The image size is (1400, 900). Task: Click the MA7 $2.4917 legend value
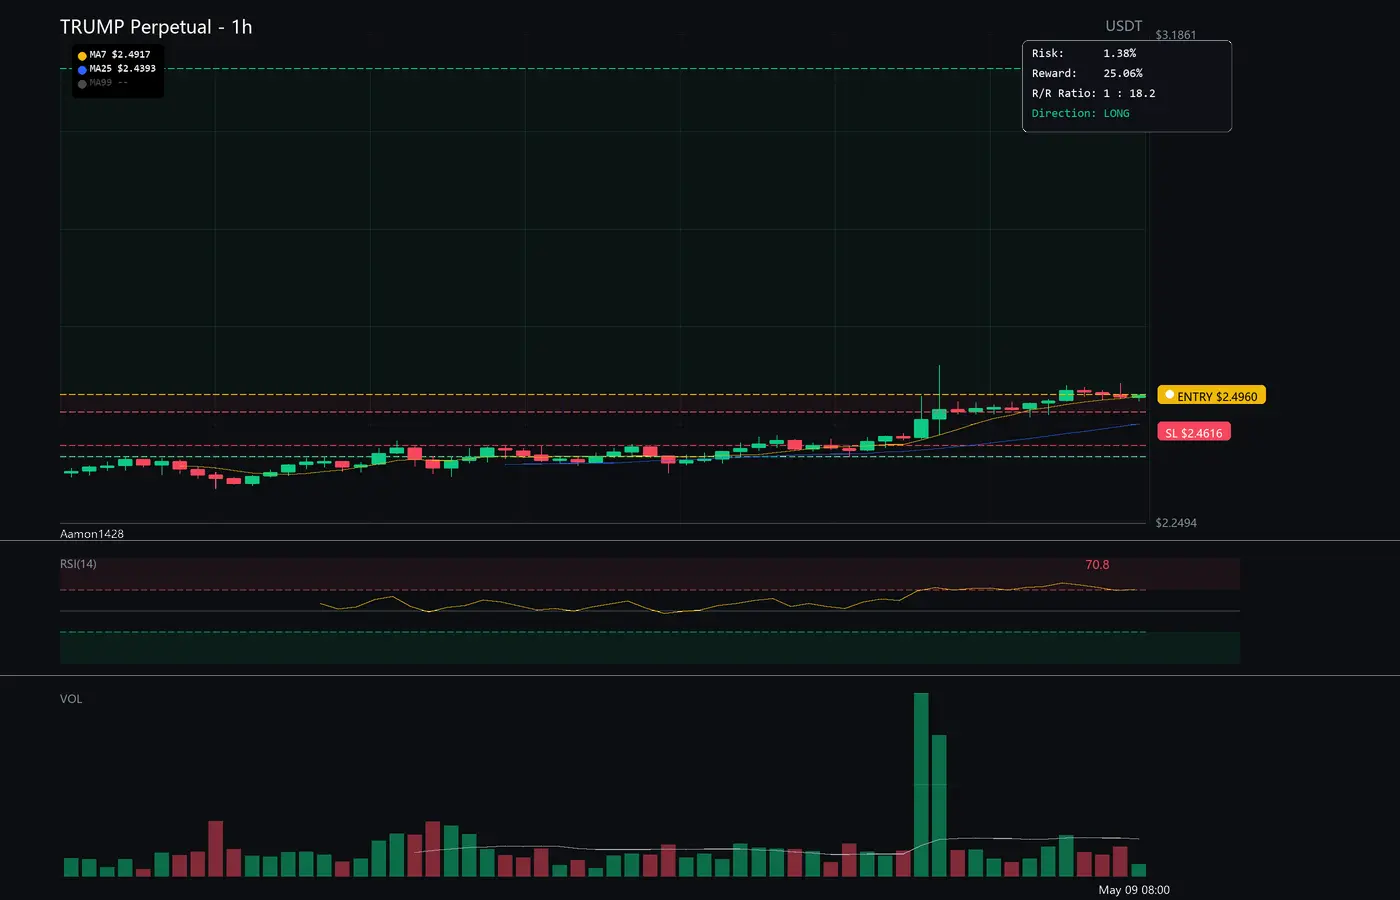[120, 55]
